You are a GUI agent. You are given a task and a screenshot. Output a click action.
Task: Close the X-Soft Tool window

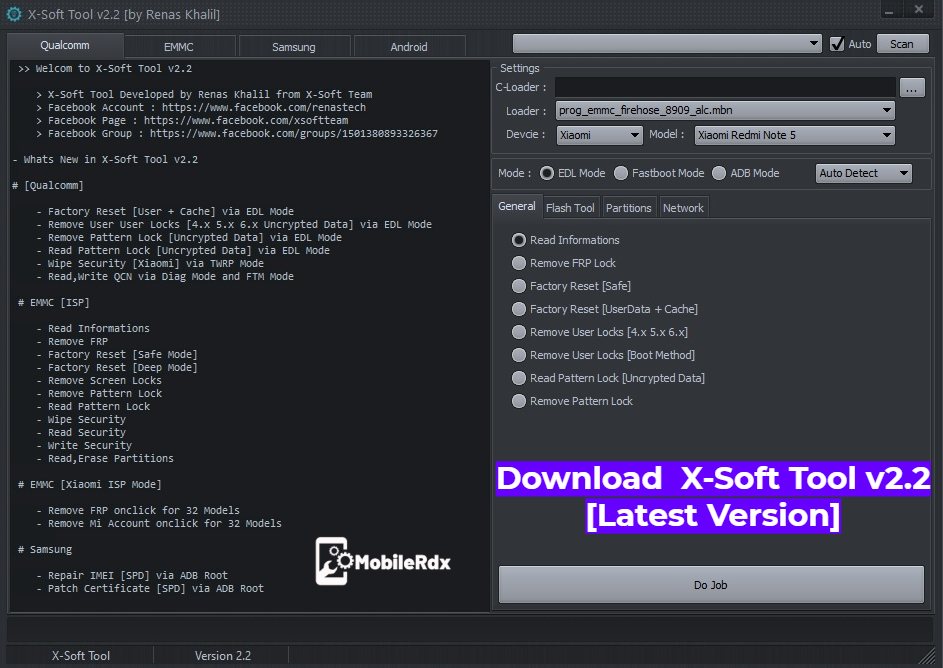918,9
